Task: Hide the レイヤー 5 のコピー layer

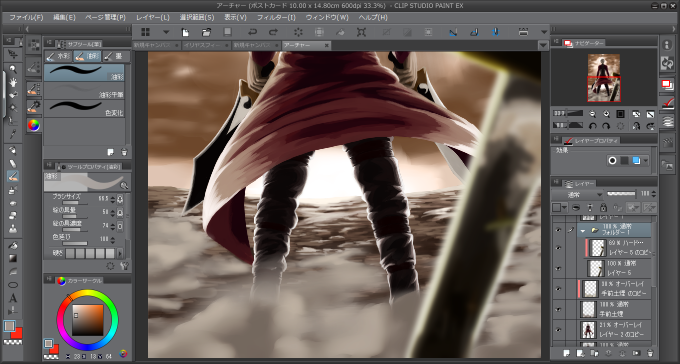Action: point(559,248)
